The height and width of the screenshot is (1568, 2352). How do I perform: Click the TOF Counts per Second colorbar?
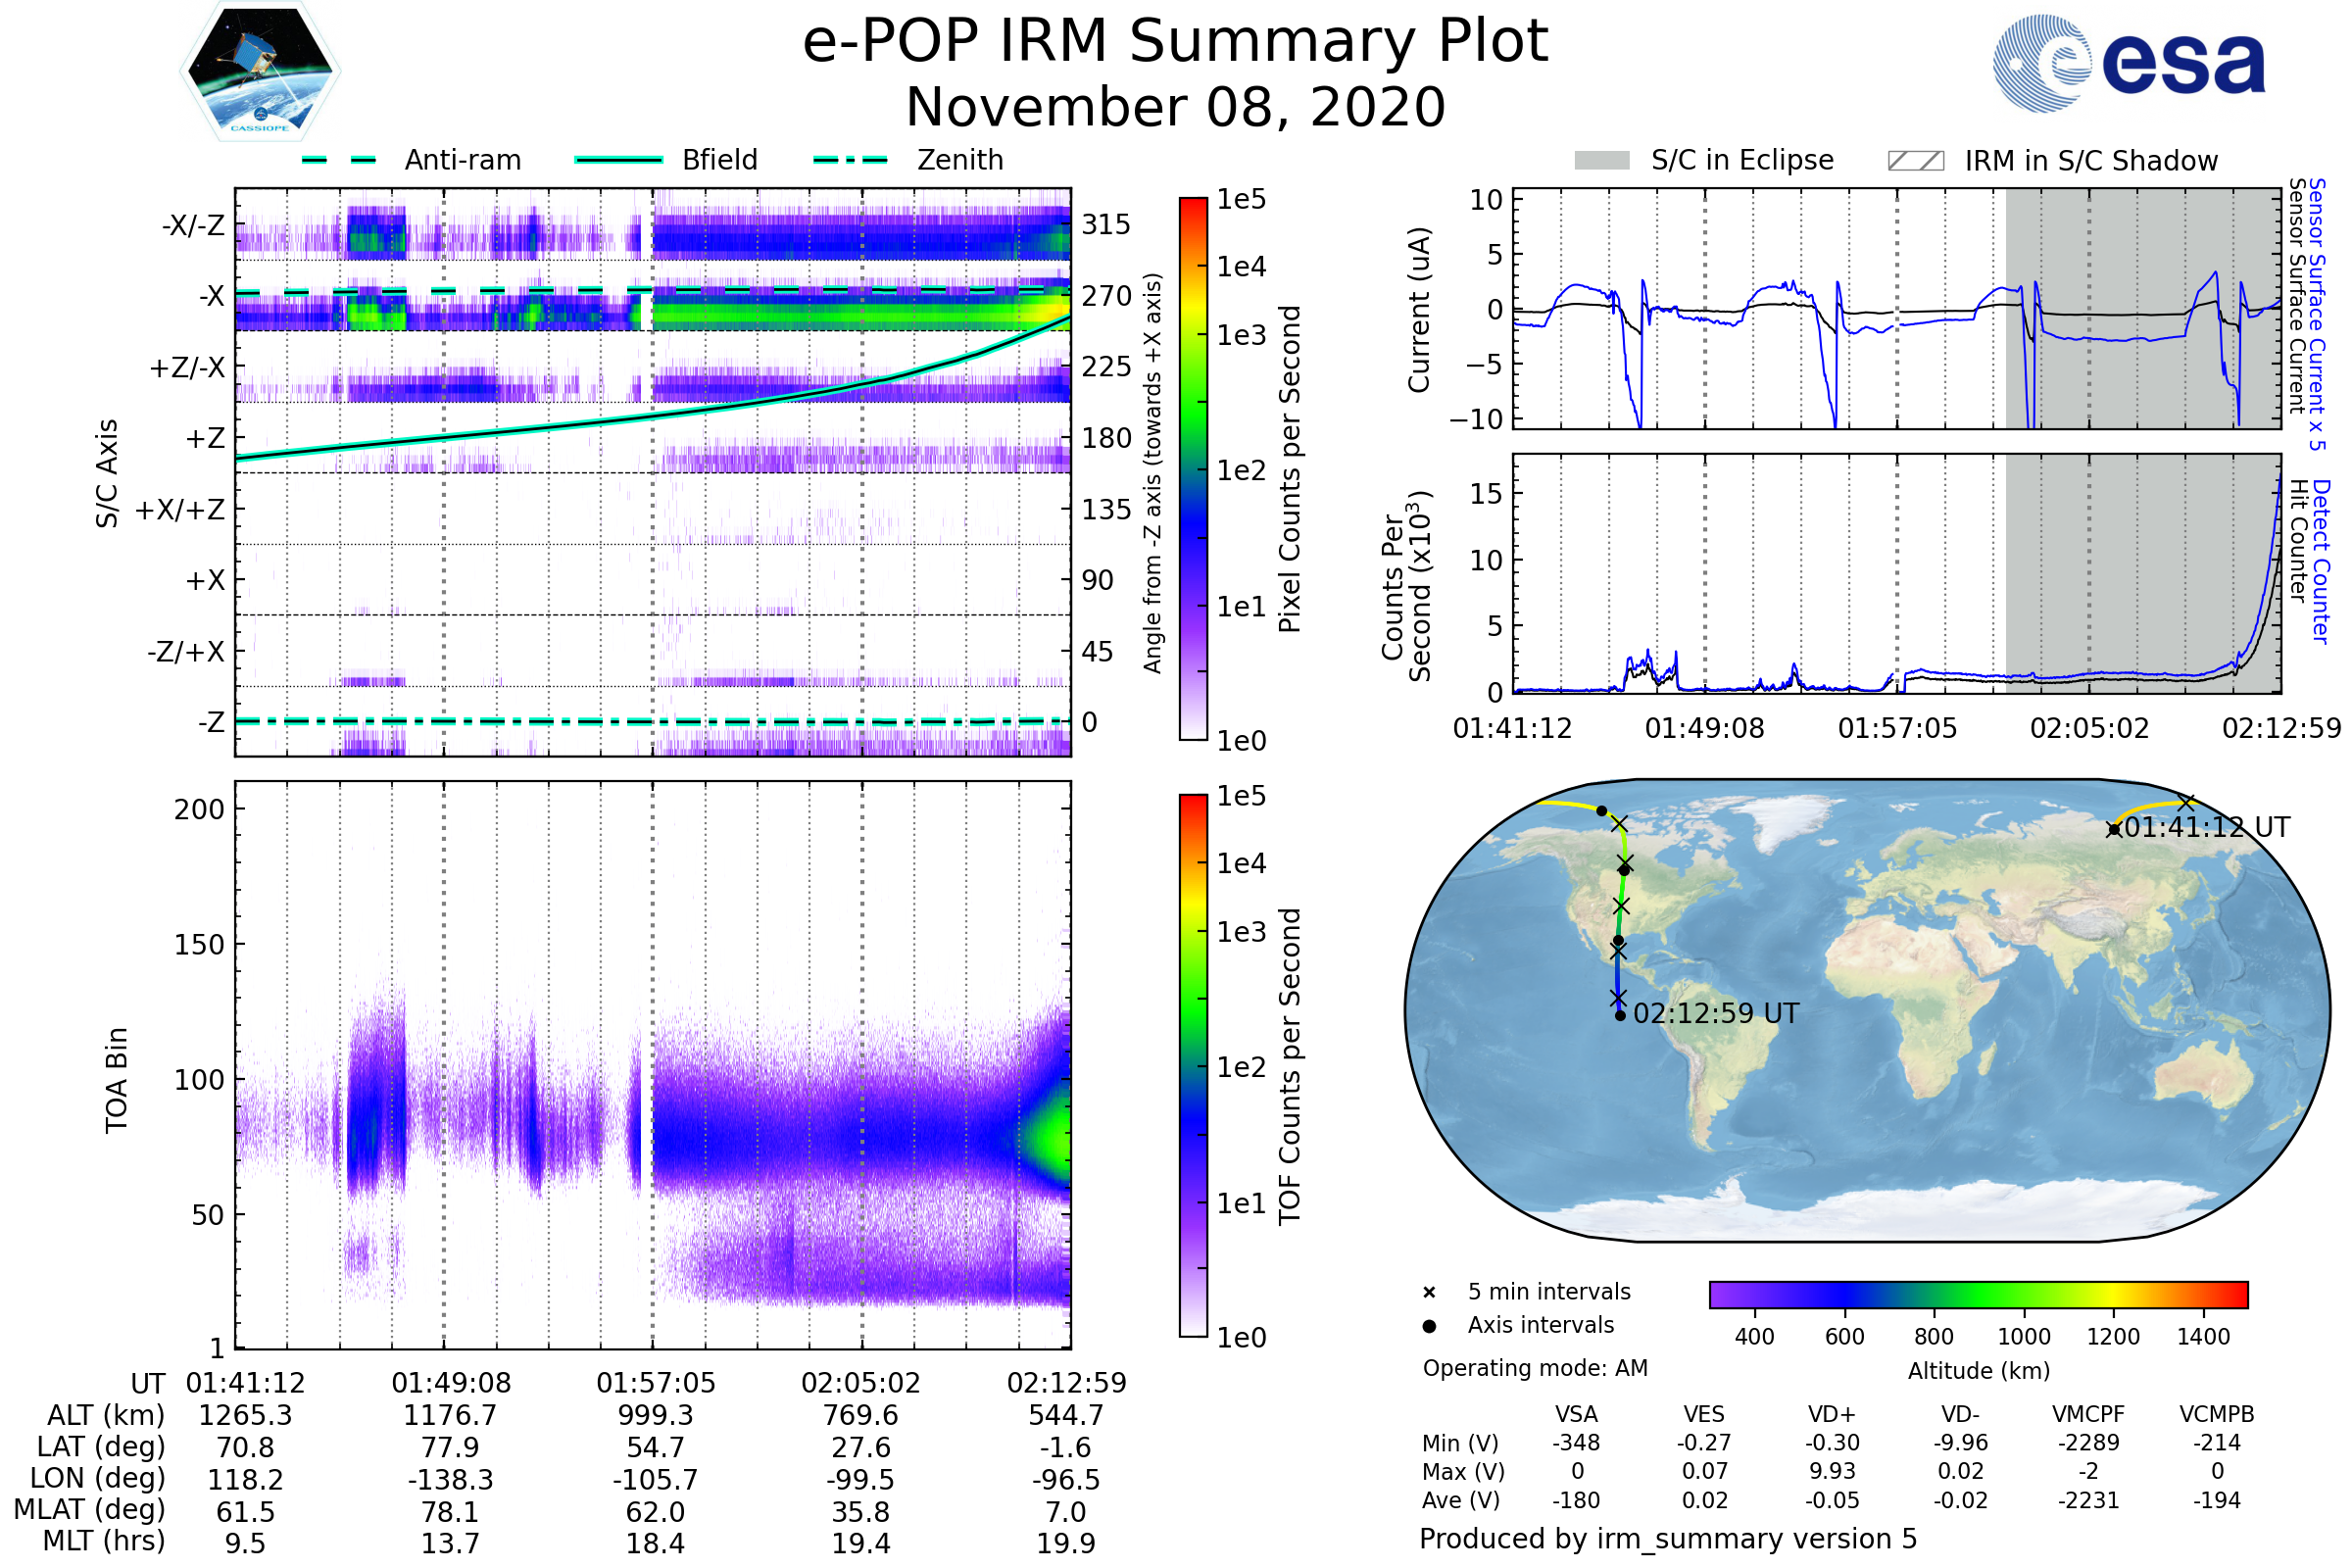[x=1193, y=1065]
